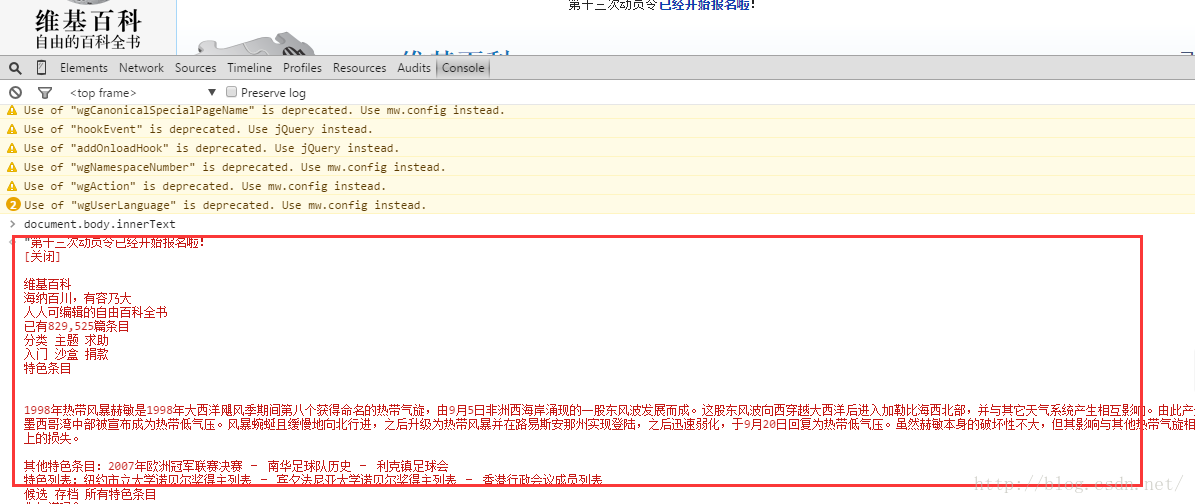
Task: Click the "hookEvent" is deprecated message
Action: click(x=199, y=130)
